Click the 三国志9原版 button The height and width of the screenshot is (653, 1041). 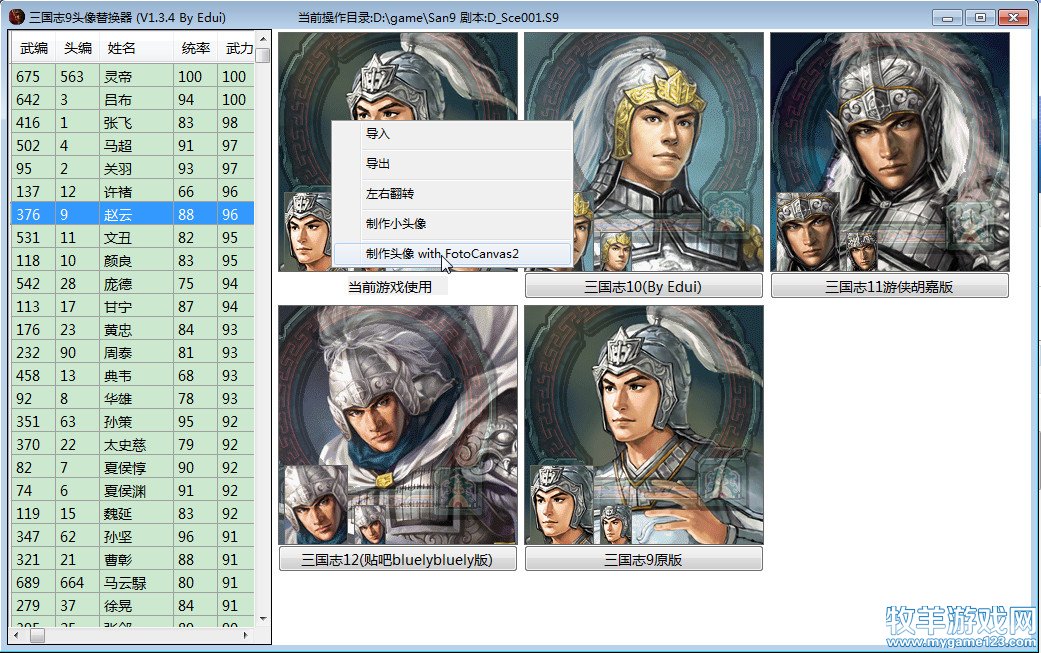(x=643, y=559)
